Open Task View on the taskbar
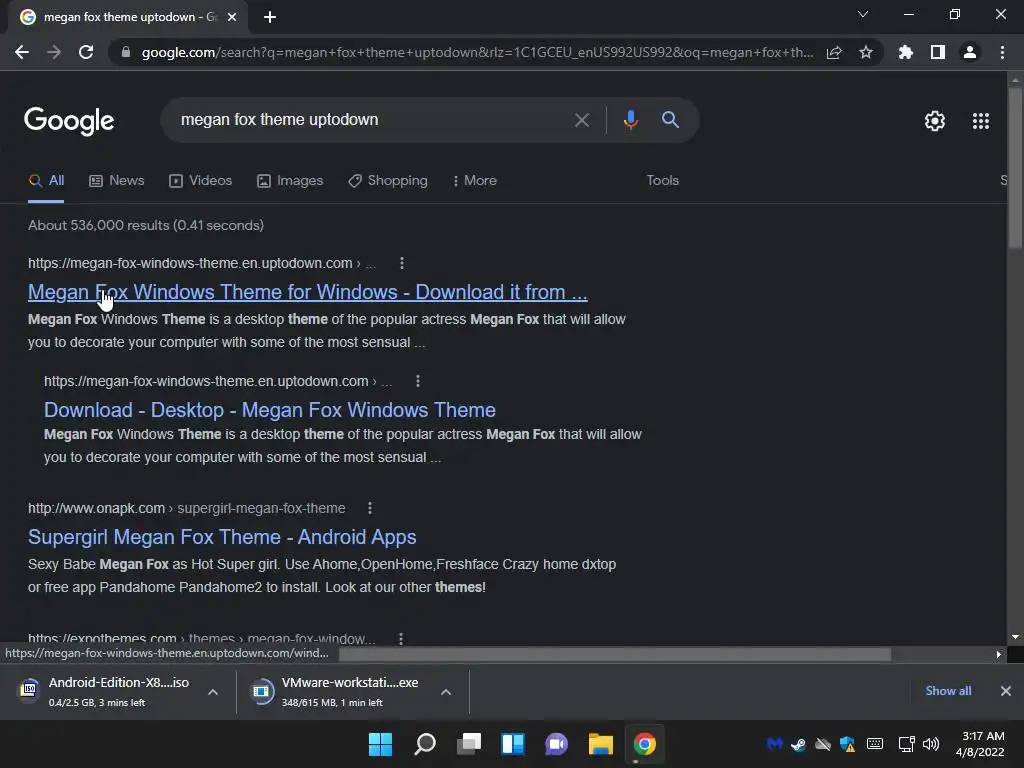This screenshot has width=1024, height=768. tap(469, 744)
